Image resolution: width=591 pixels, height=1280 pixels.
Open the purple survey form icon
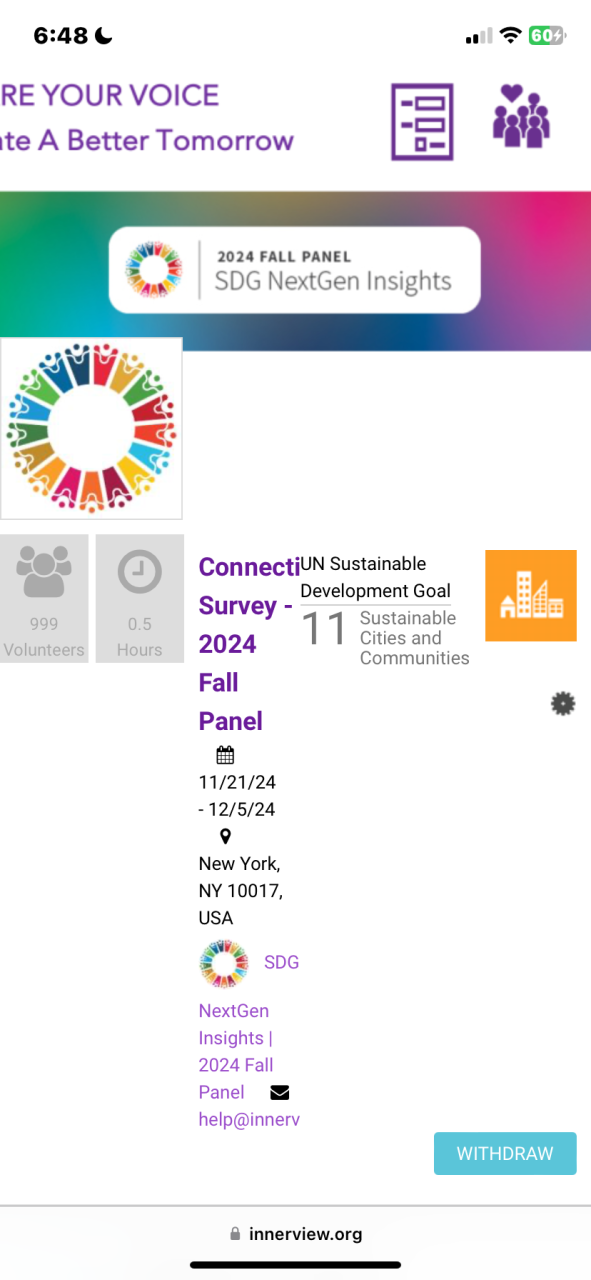[422, 122]
